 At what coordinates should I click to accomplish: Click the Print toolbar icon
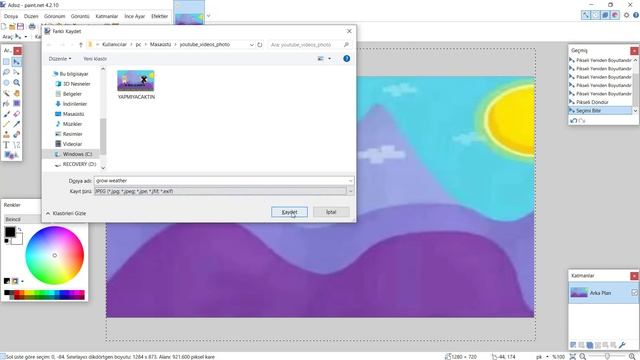point(32,27)
